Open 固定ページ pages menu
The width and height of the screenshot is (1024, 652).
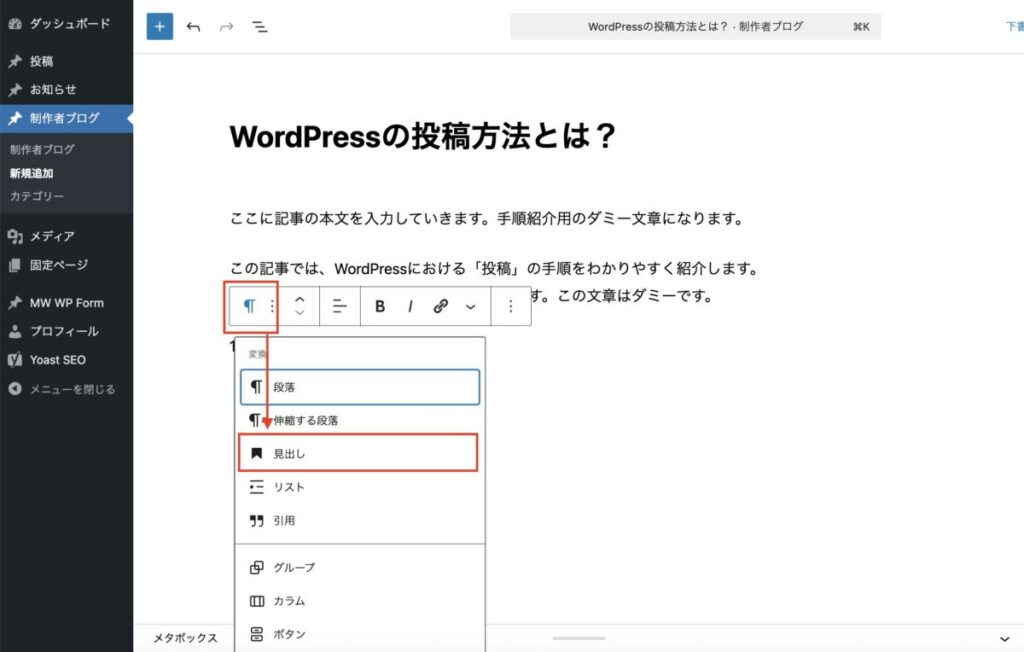67,265
